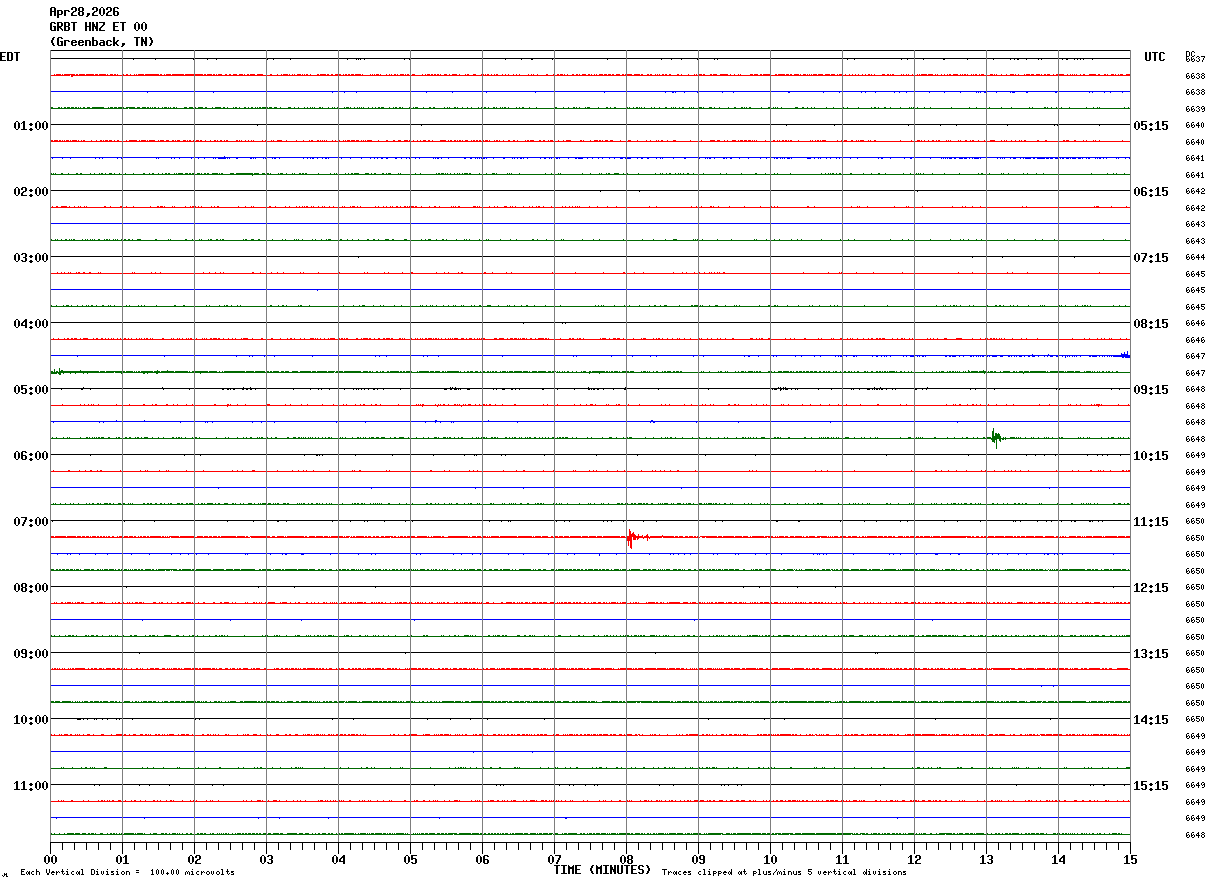Click the "10:15" UTC time label
1210x886 pixels.
pyautogui.click(x=1151, y=456)
